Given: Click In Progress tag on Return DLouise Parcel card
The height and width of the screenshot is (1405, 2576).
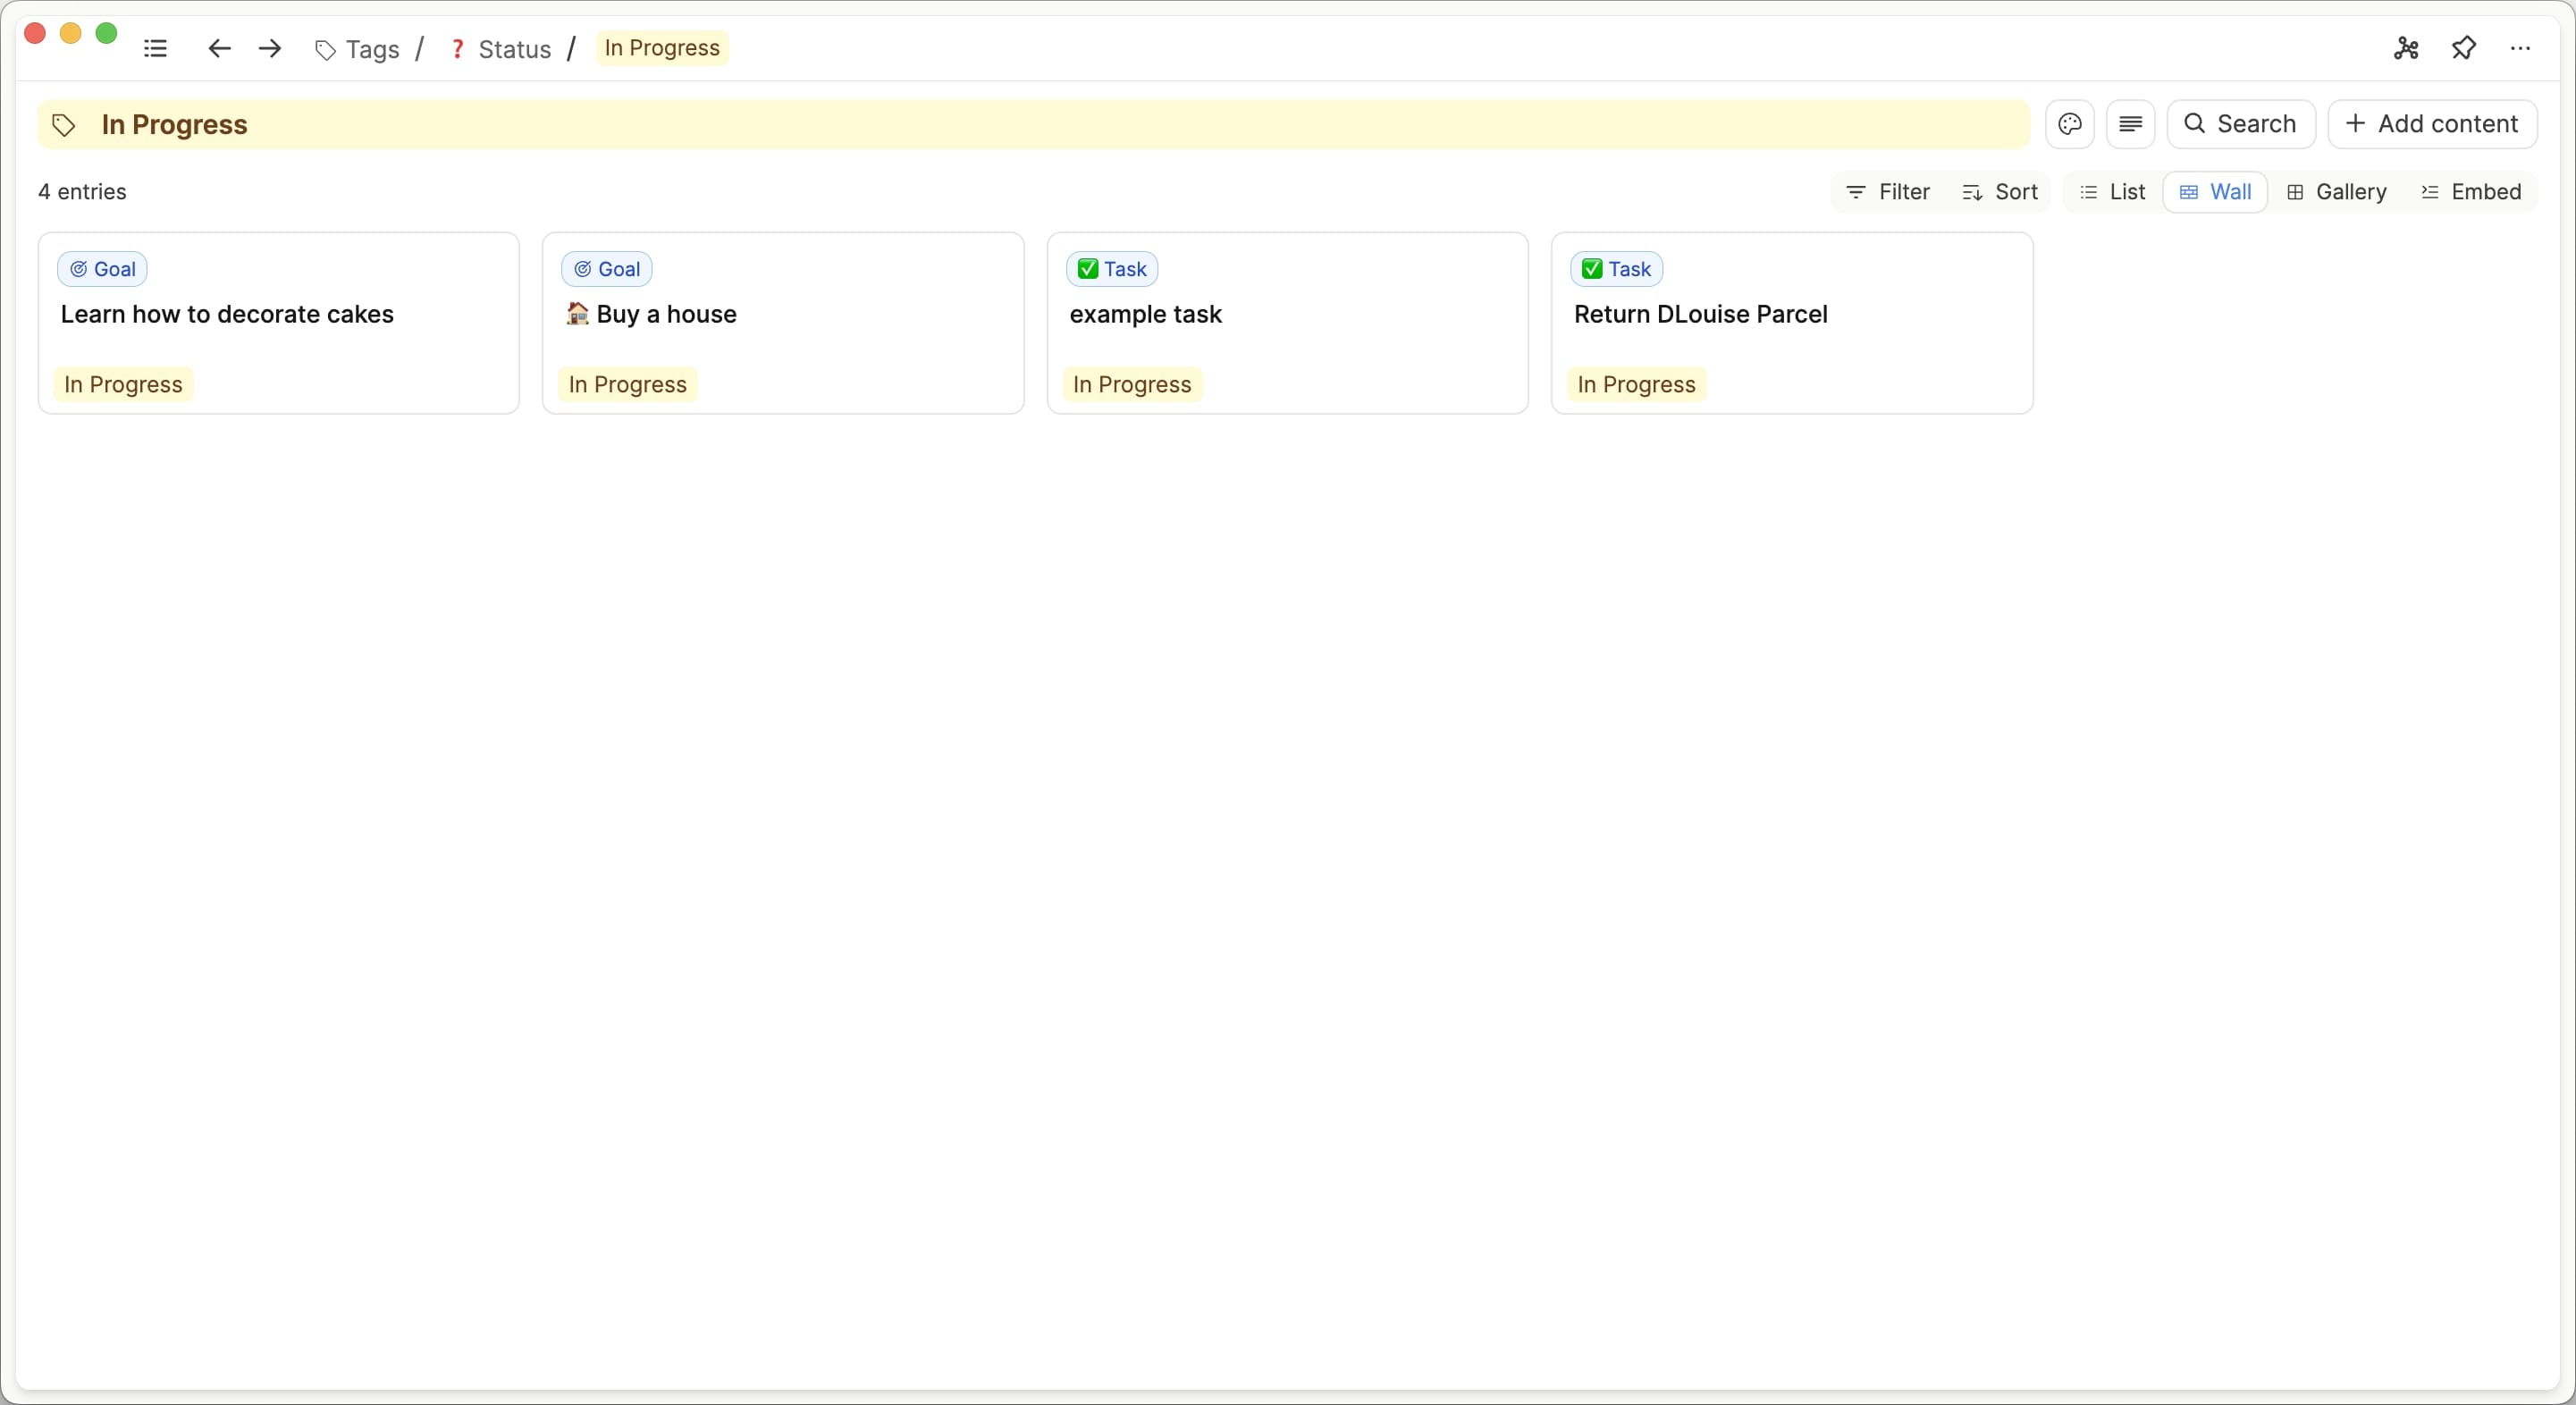Looking at the screenshot, I should [1637, 385].
